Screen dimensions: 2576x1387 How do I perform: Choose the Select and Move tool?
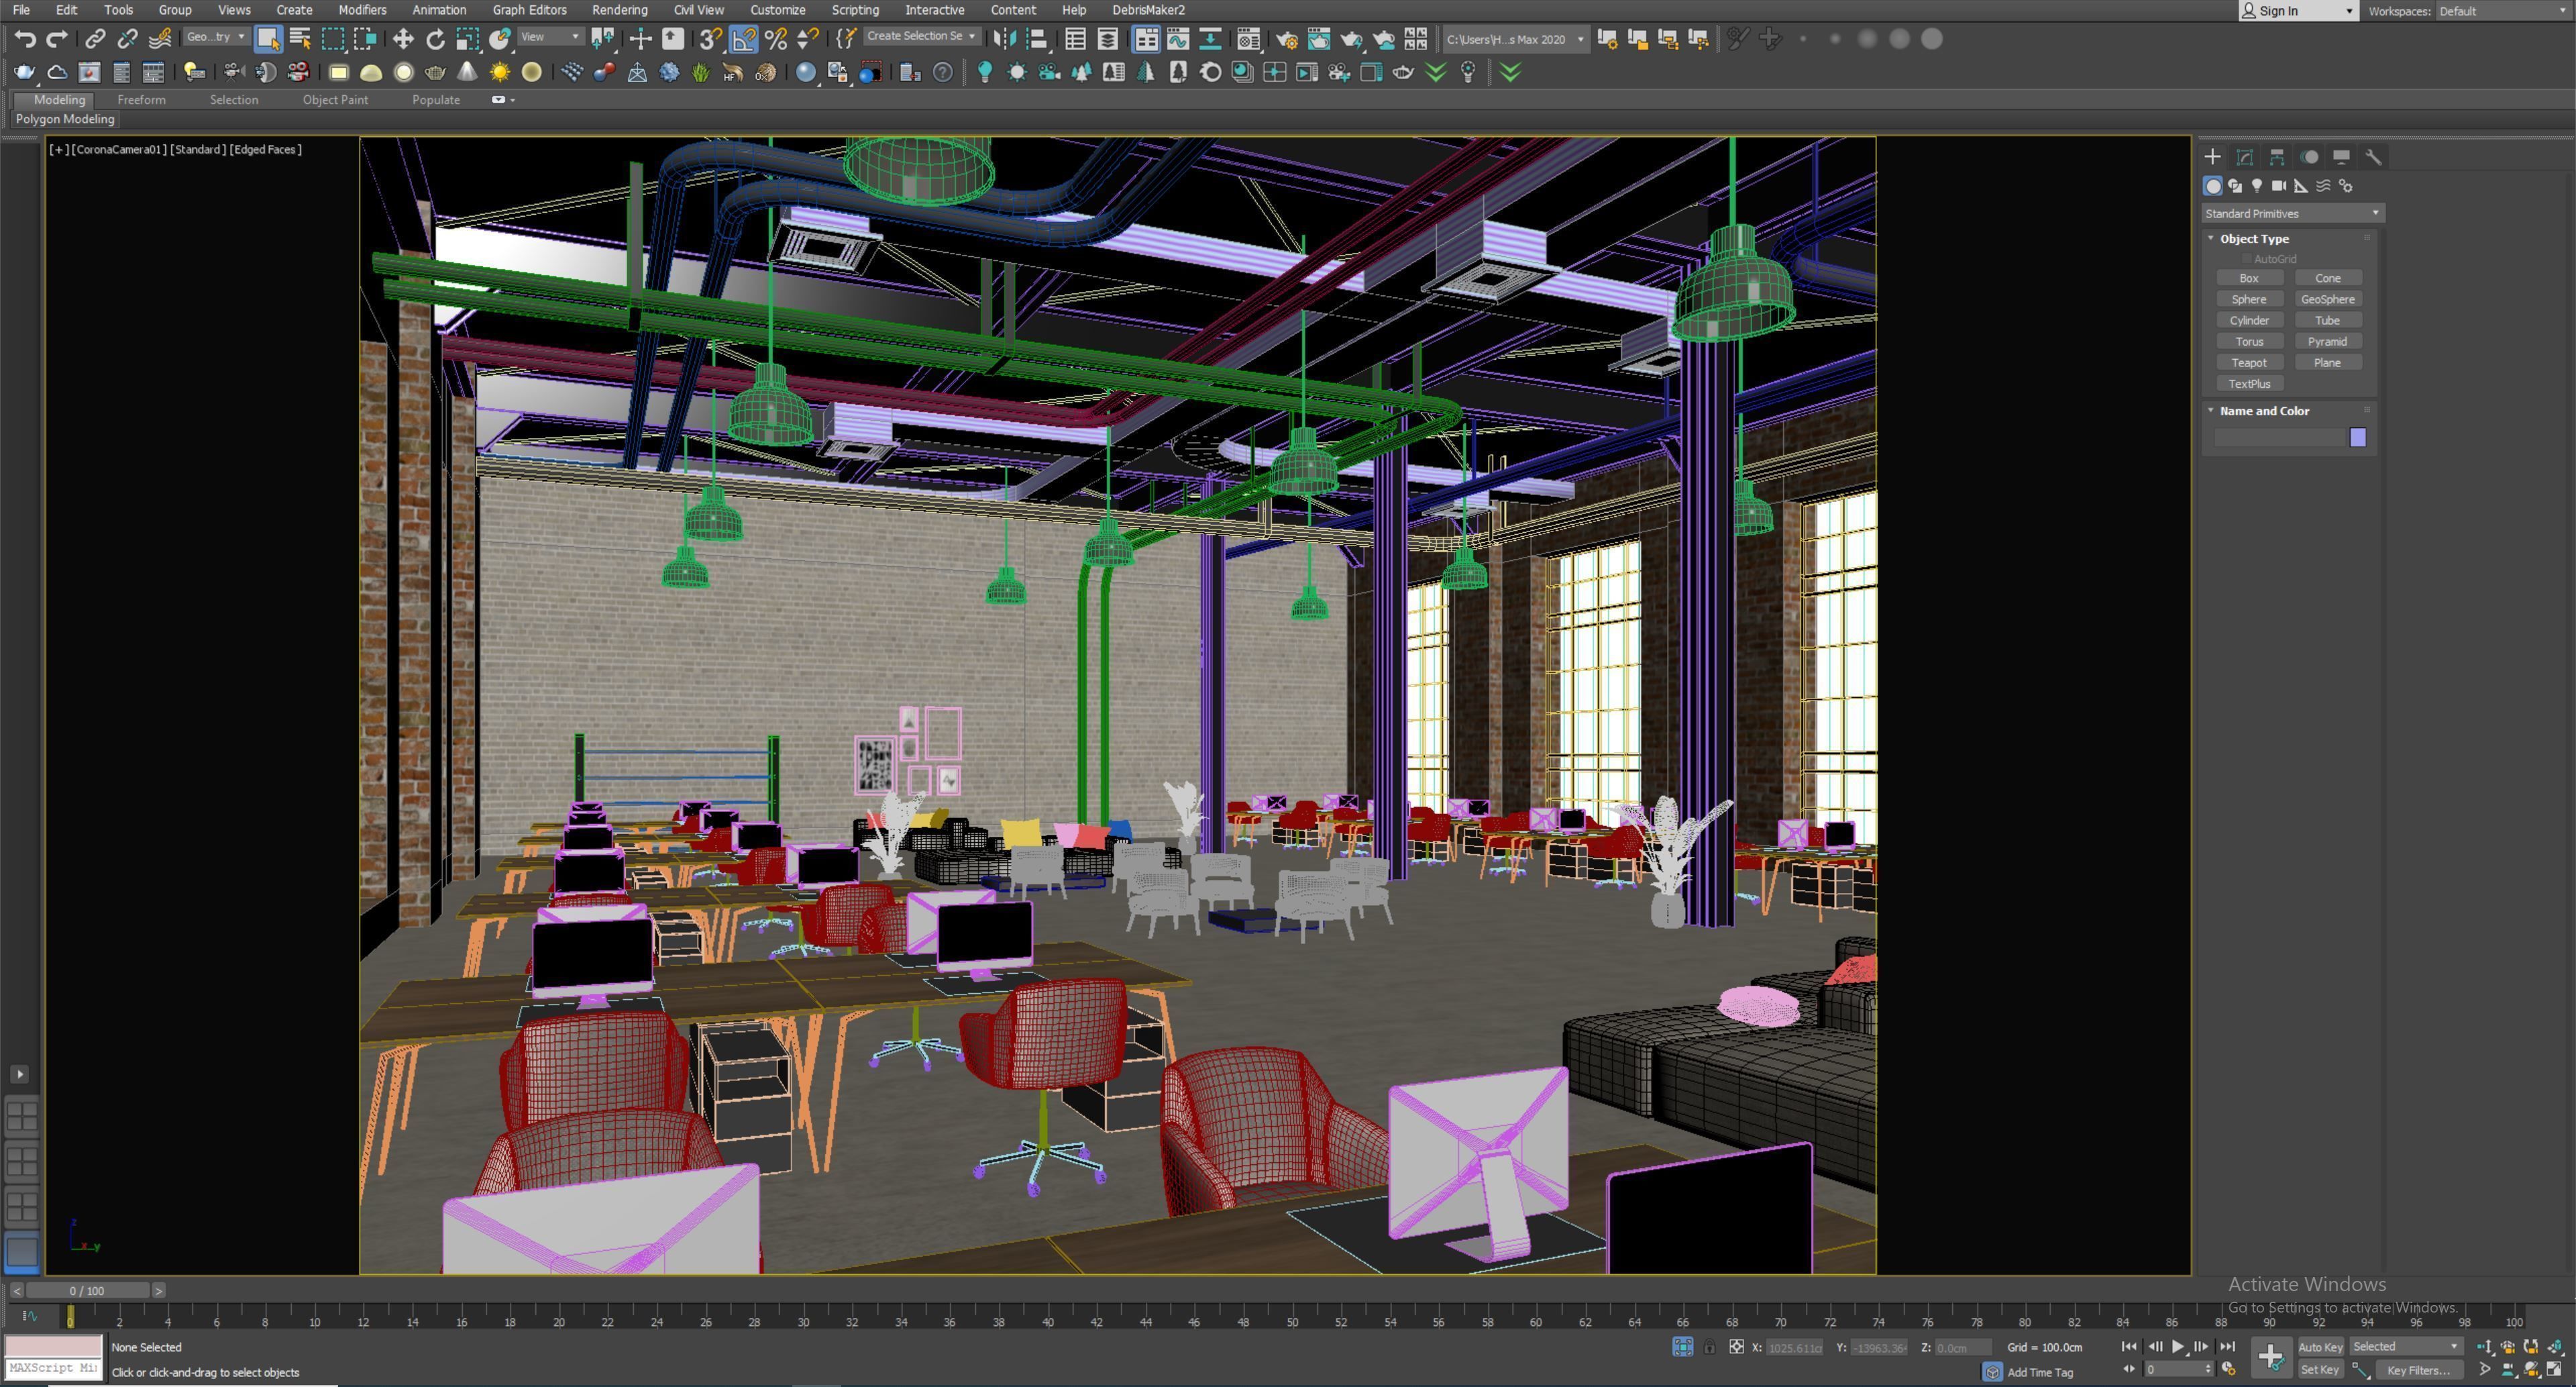tap(403, 39)
